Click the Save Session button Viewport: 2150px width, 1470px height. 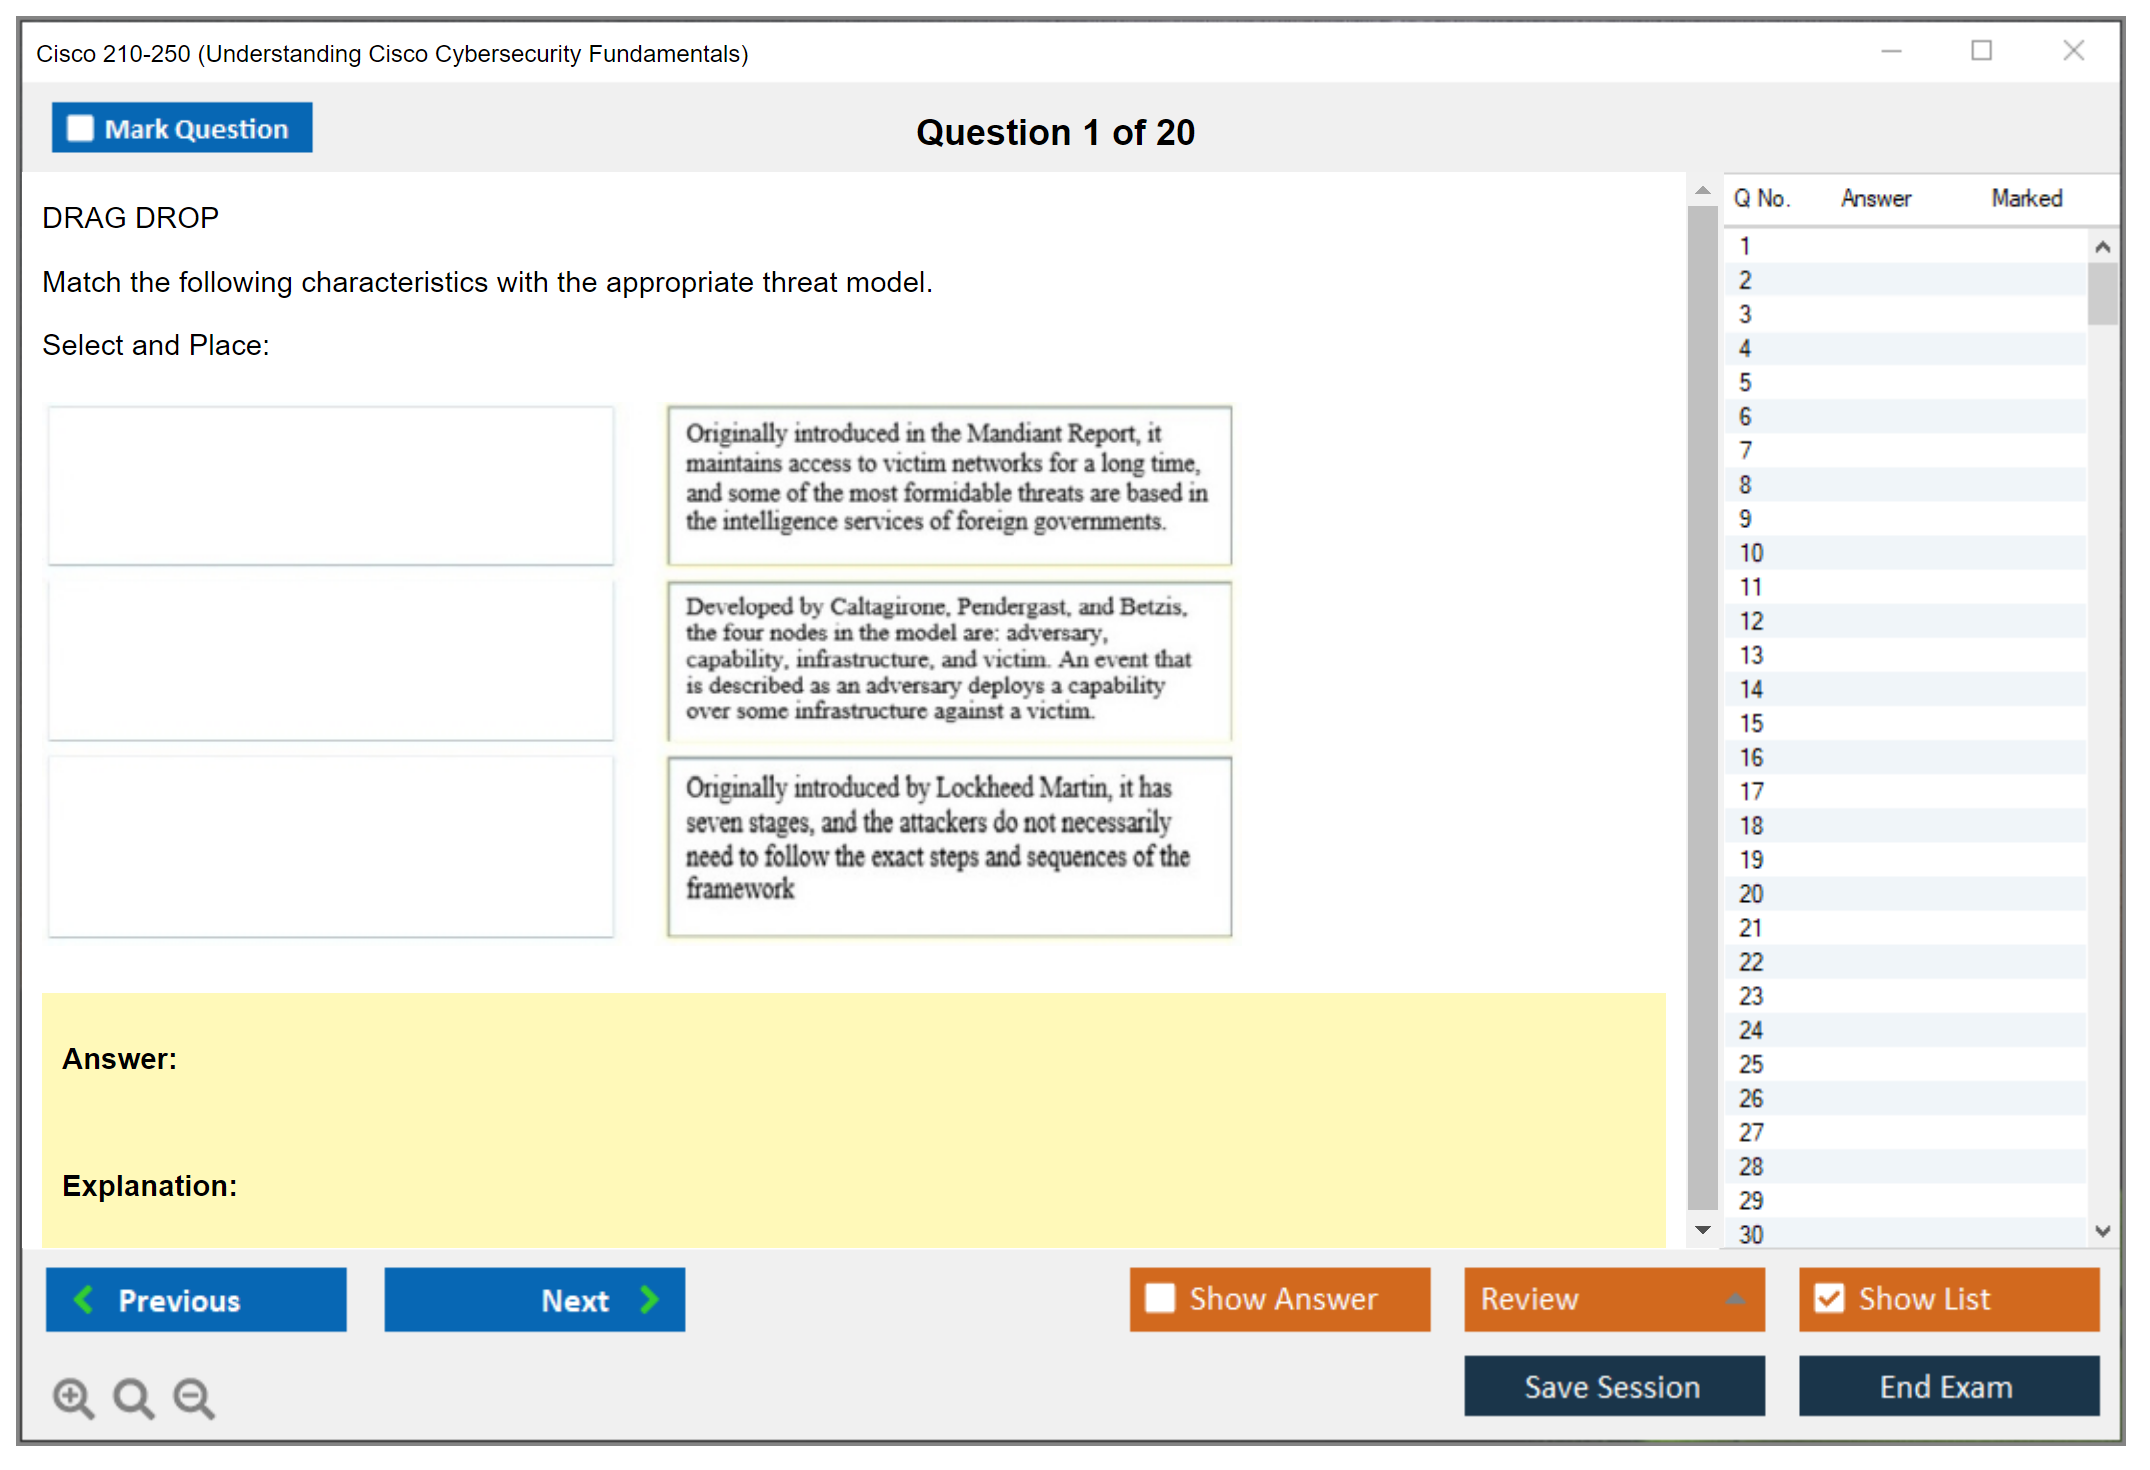[1613, 1386]
